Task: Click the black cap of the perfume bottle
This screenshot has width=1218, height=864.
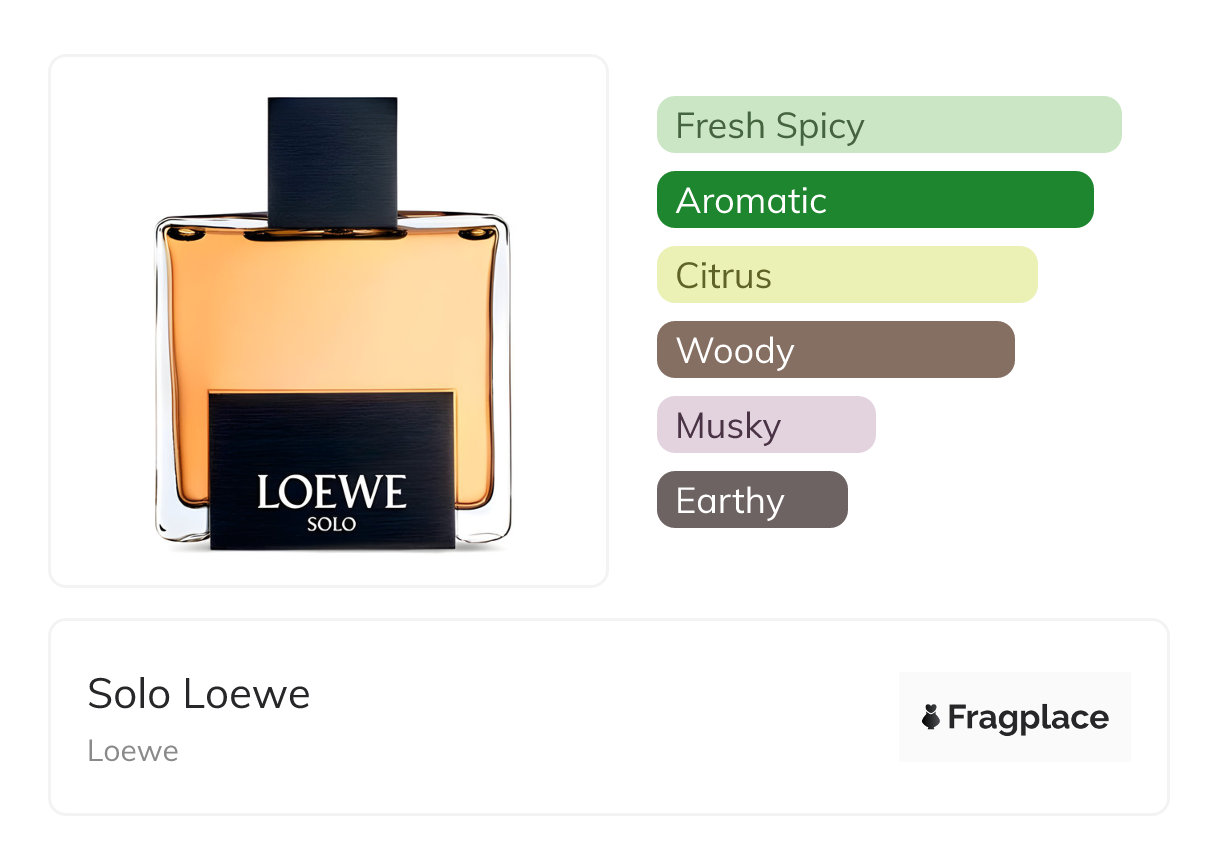Action: point(333,160)
